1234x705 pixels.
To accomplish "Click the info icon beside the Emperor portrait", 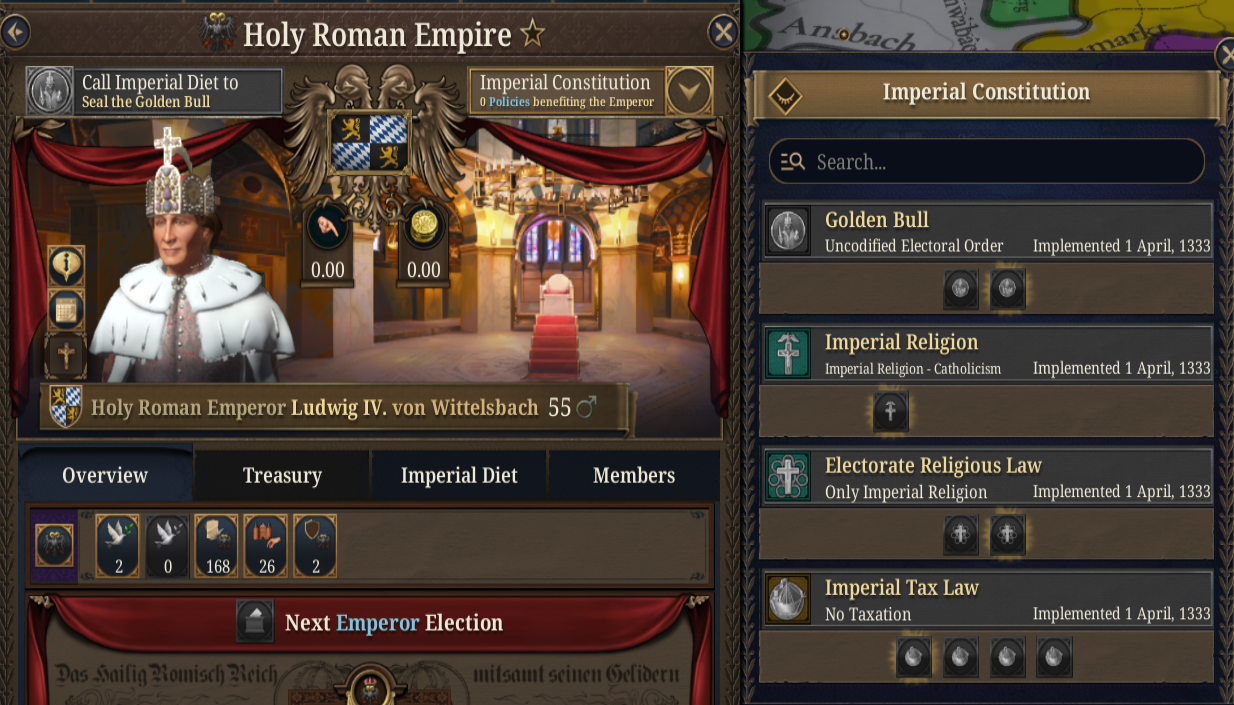I will click(x=66, y=266).
